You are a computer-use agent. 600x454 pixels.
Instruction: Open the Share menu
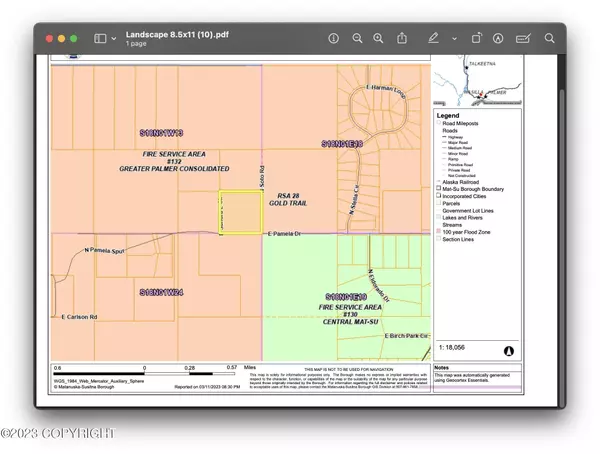click(401, 38)
